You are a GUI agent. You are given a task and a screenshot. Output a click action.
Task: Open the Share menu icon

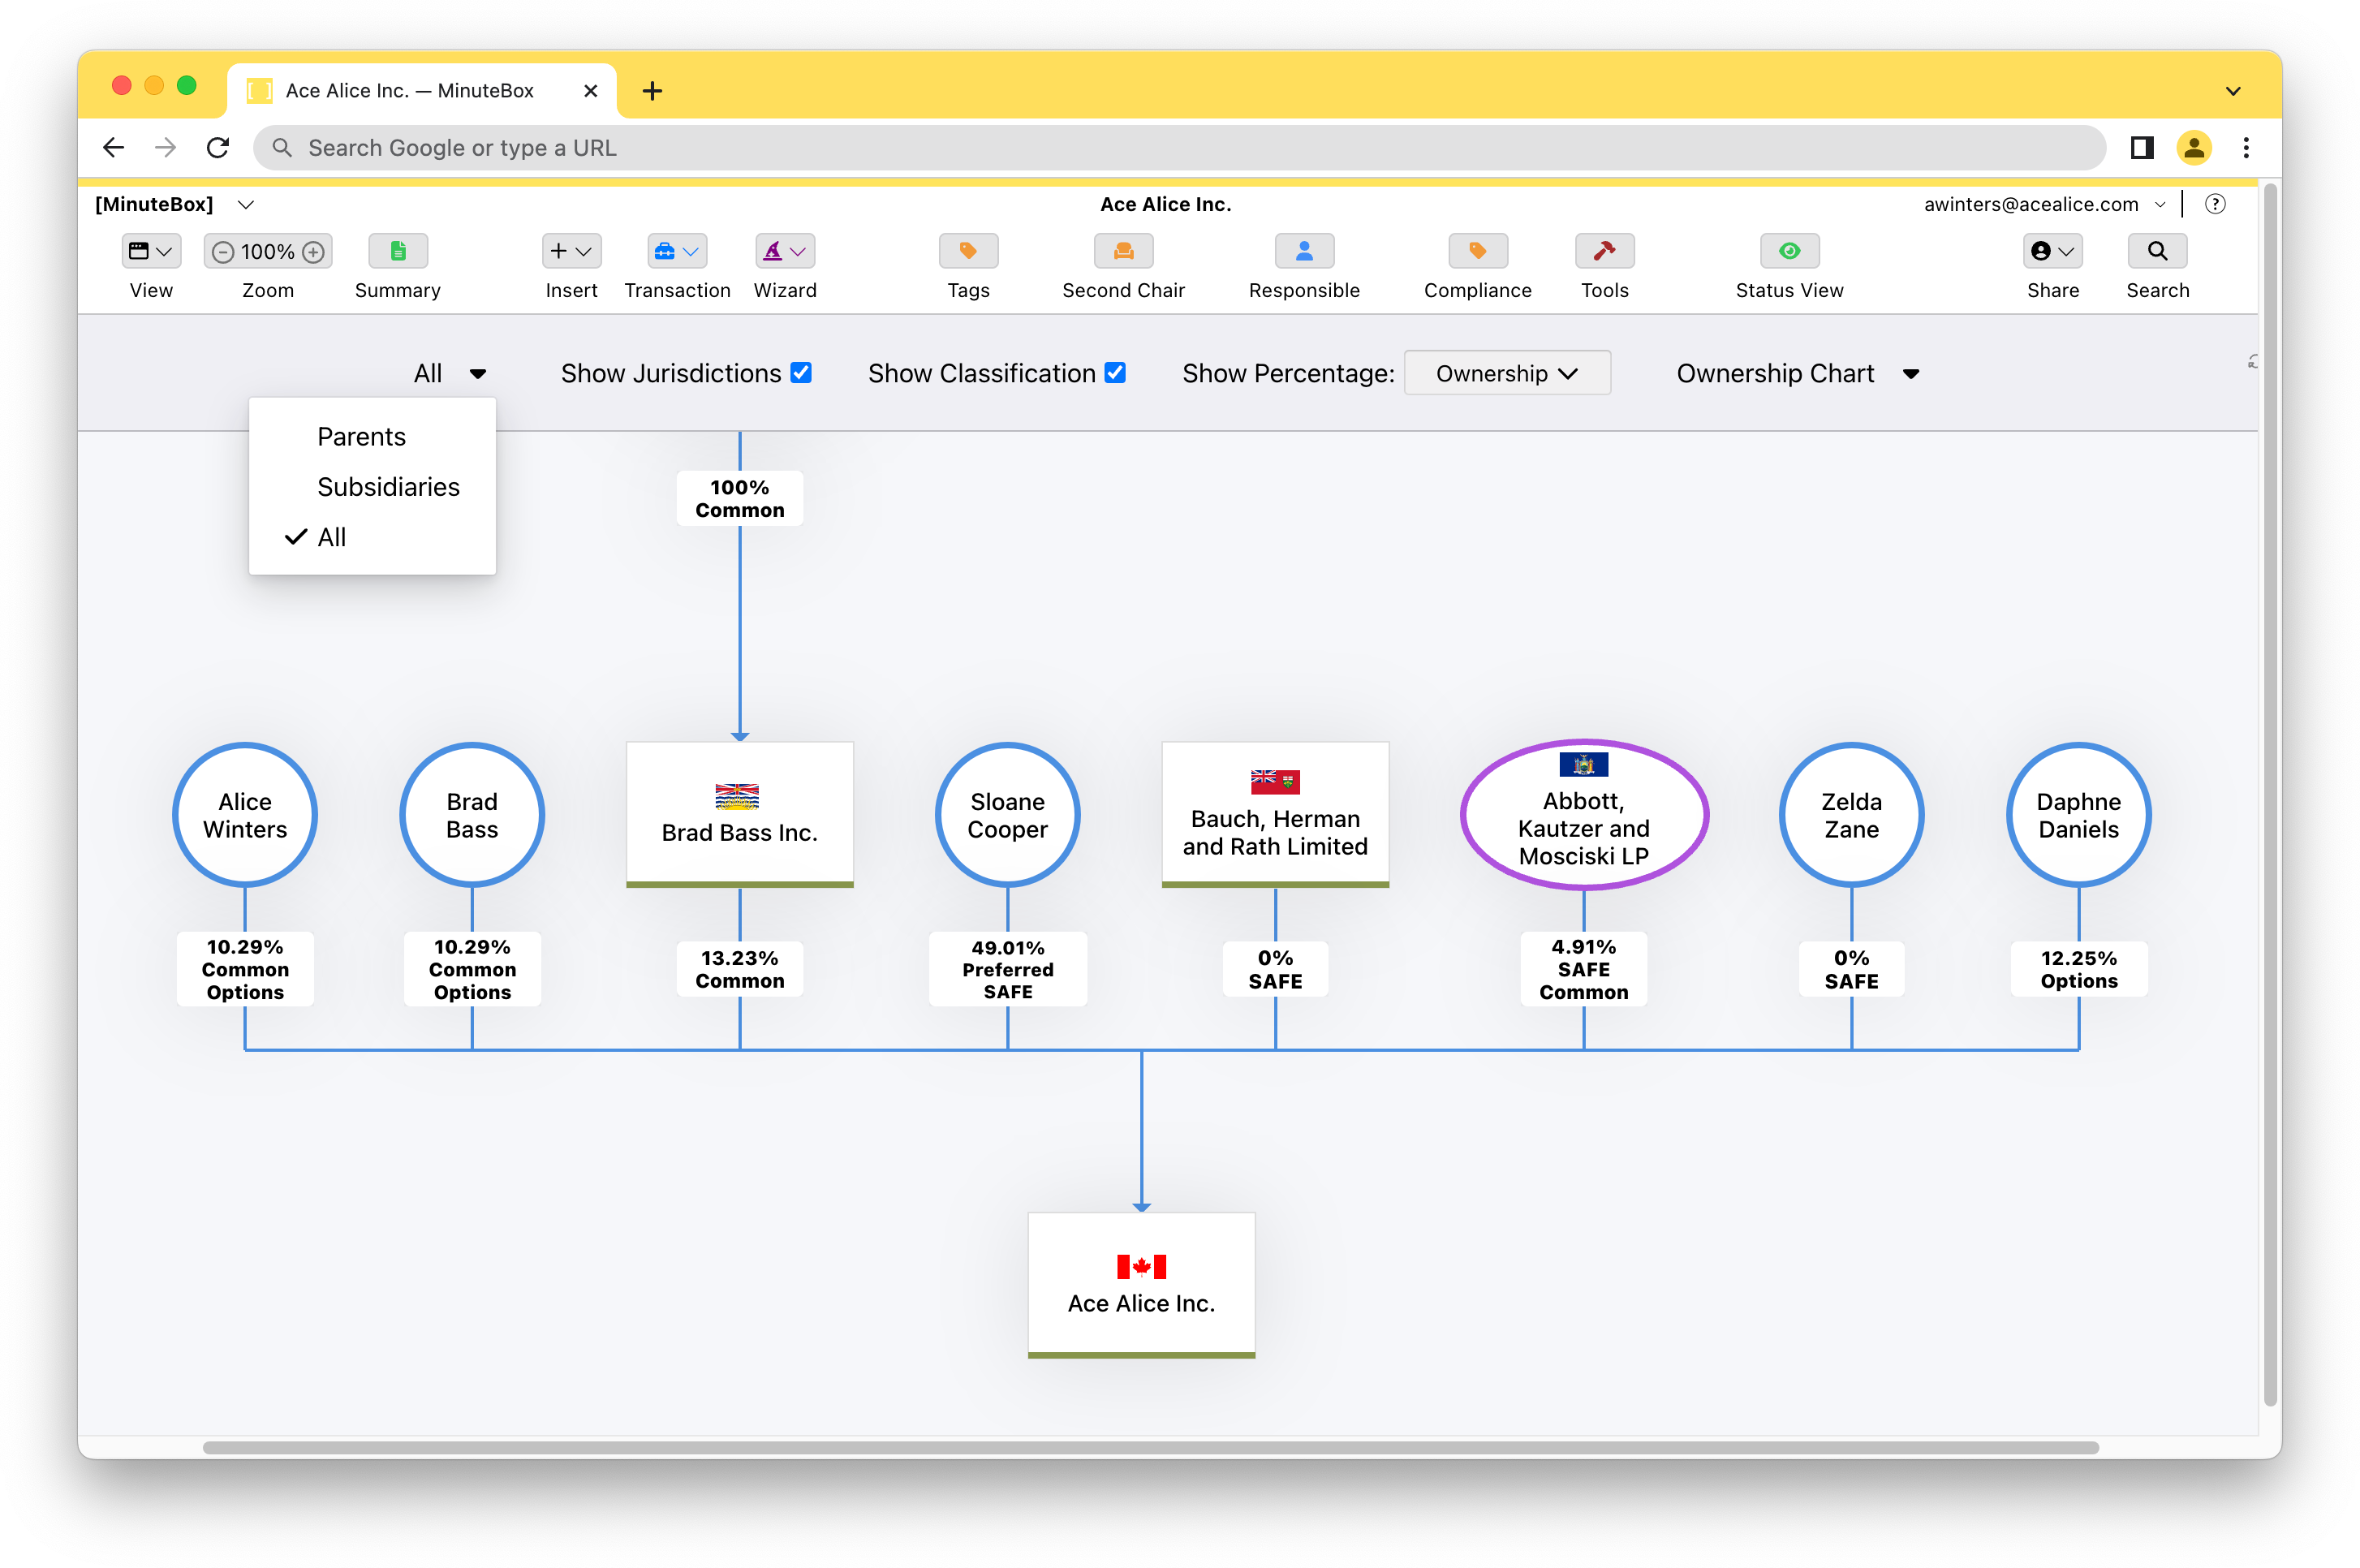point(2052,251)
